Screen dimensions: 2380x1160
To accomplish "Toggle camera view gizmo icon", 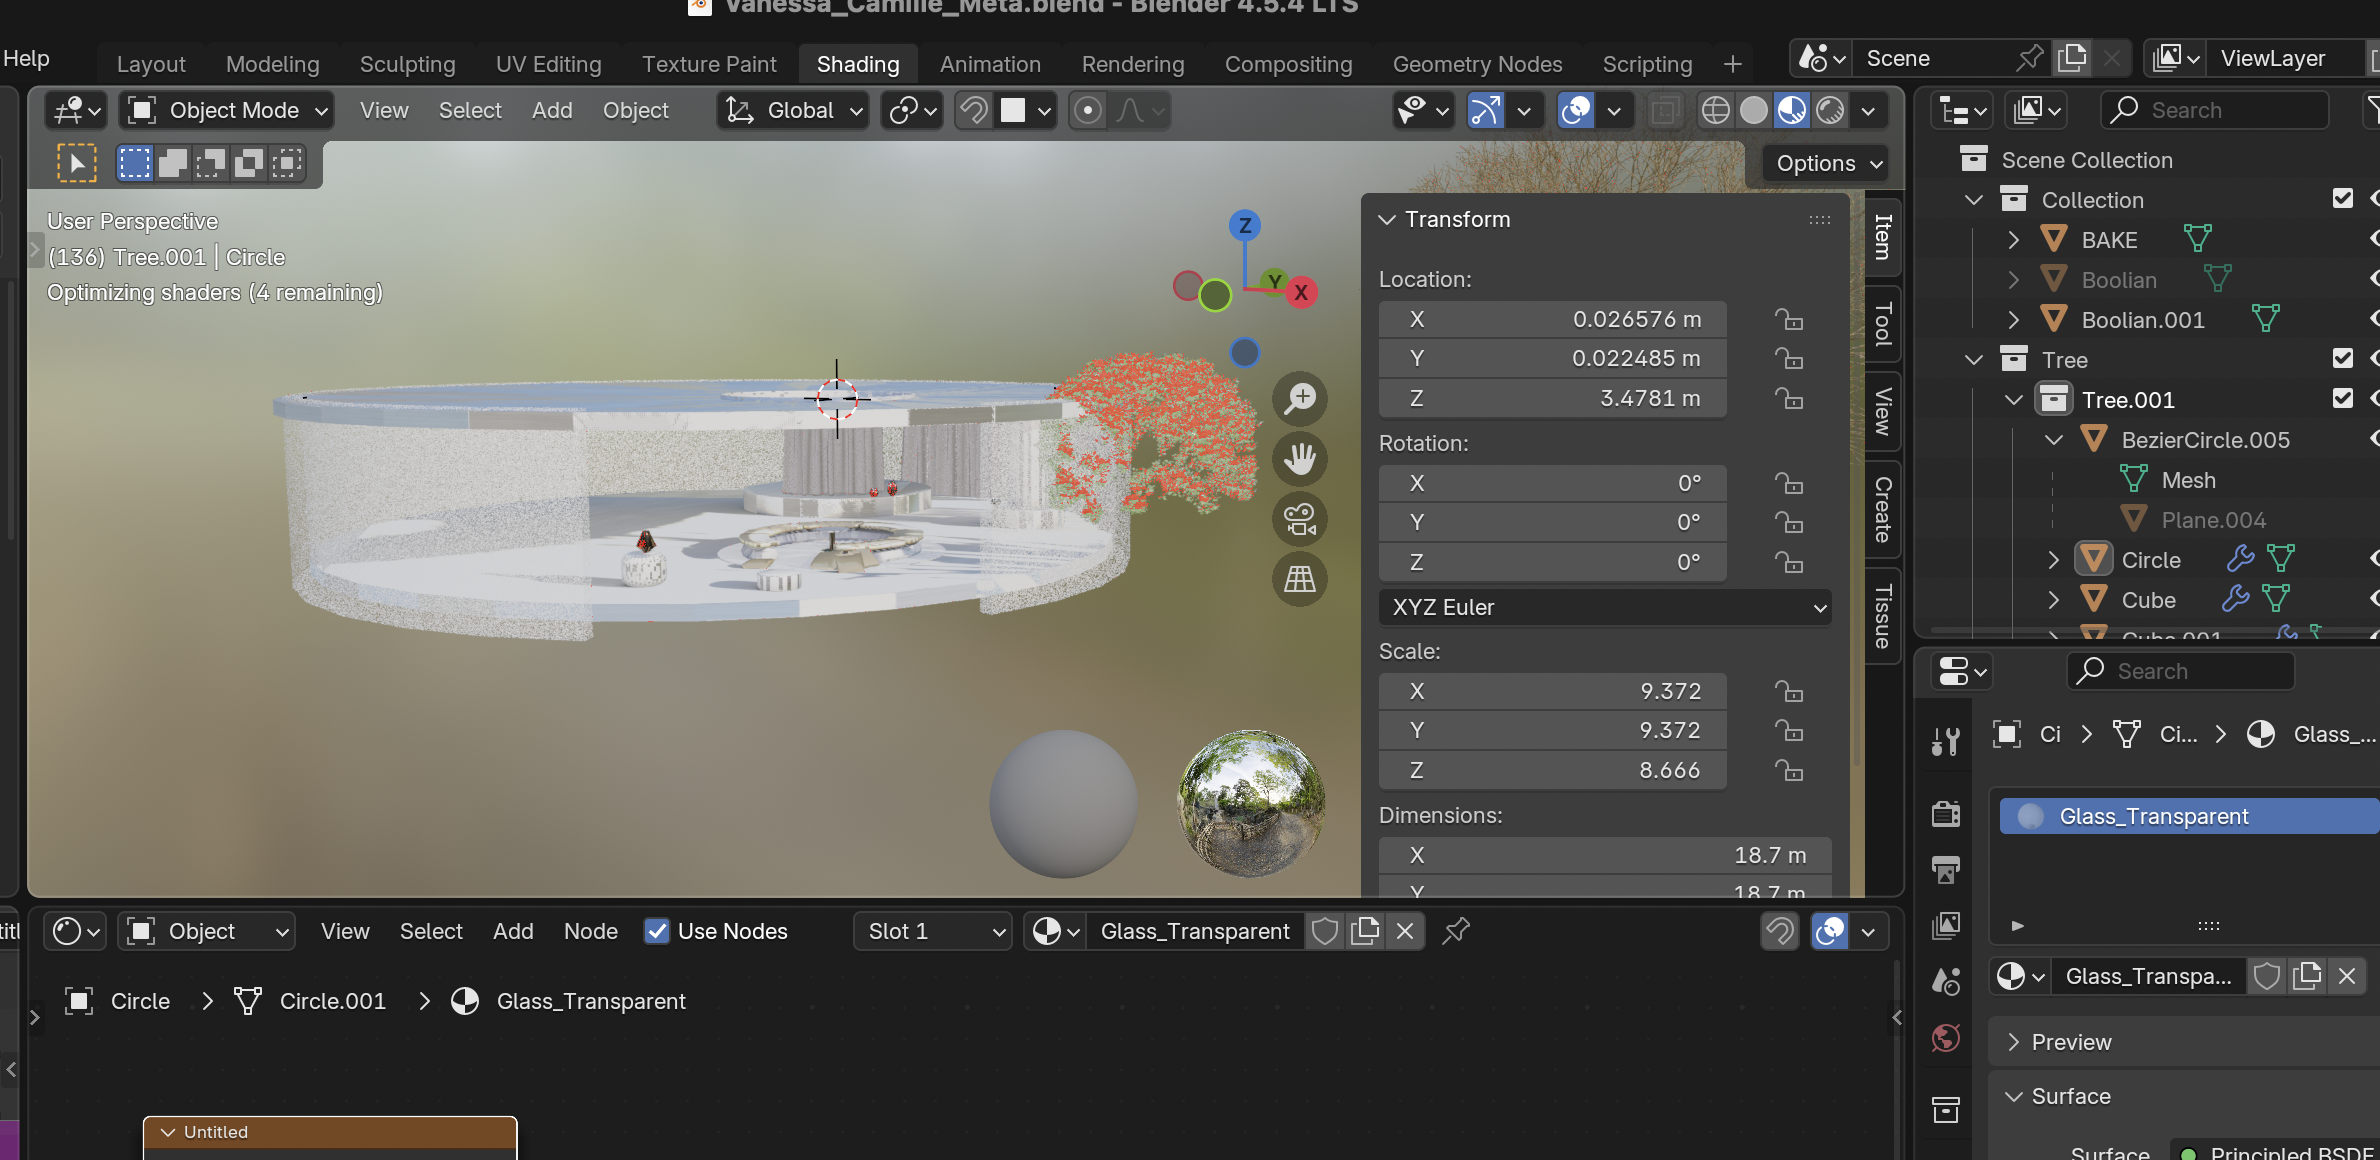I will pos(1299,519).
